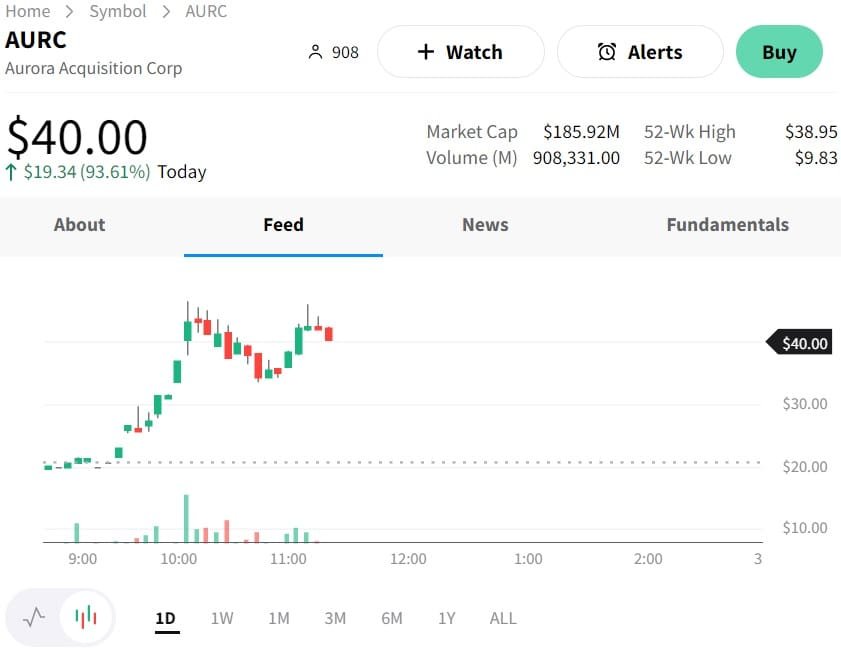Set chart range to 1M
841x654 pixels.
point(279,618)
